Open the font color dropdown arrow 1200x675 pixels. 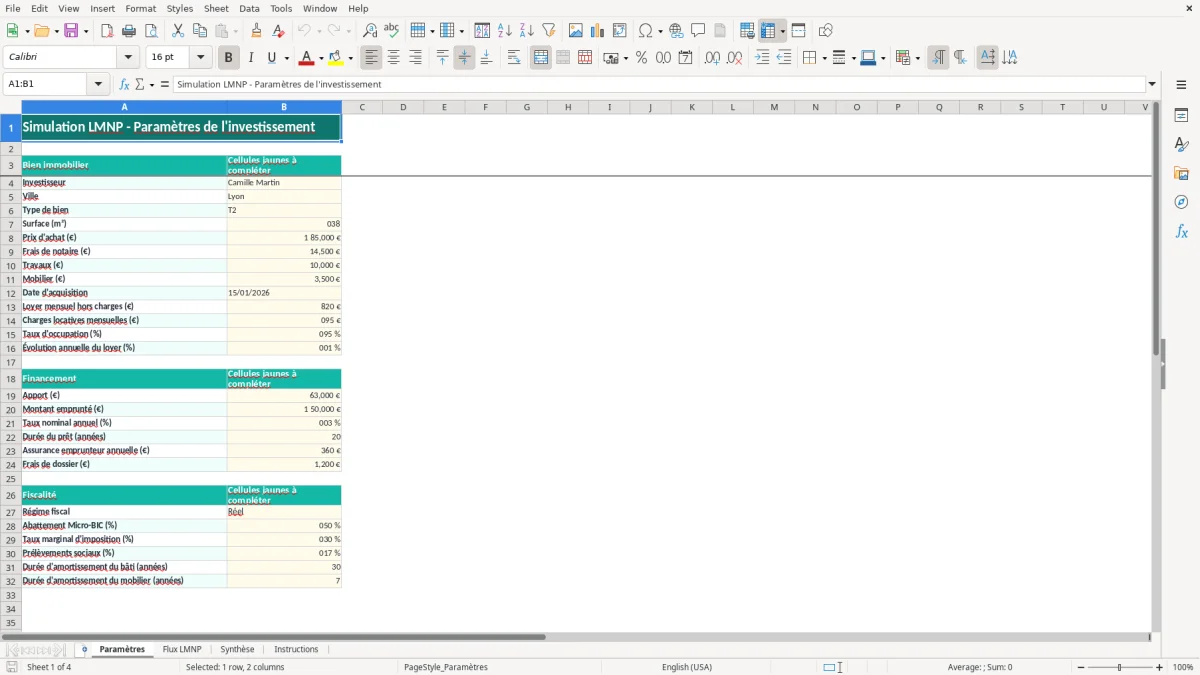(x=320, y=58)
